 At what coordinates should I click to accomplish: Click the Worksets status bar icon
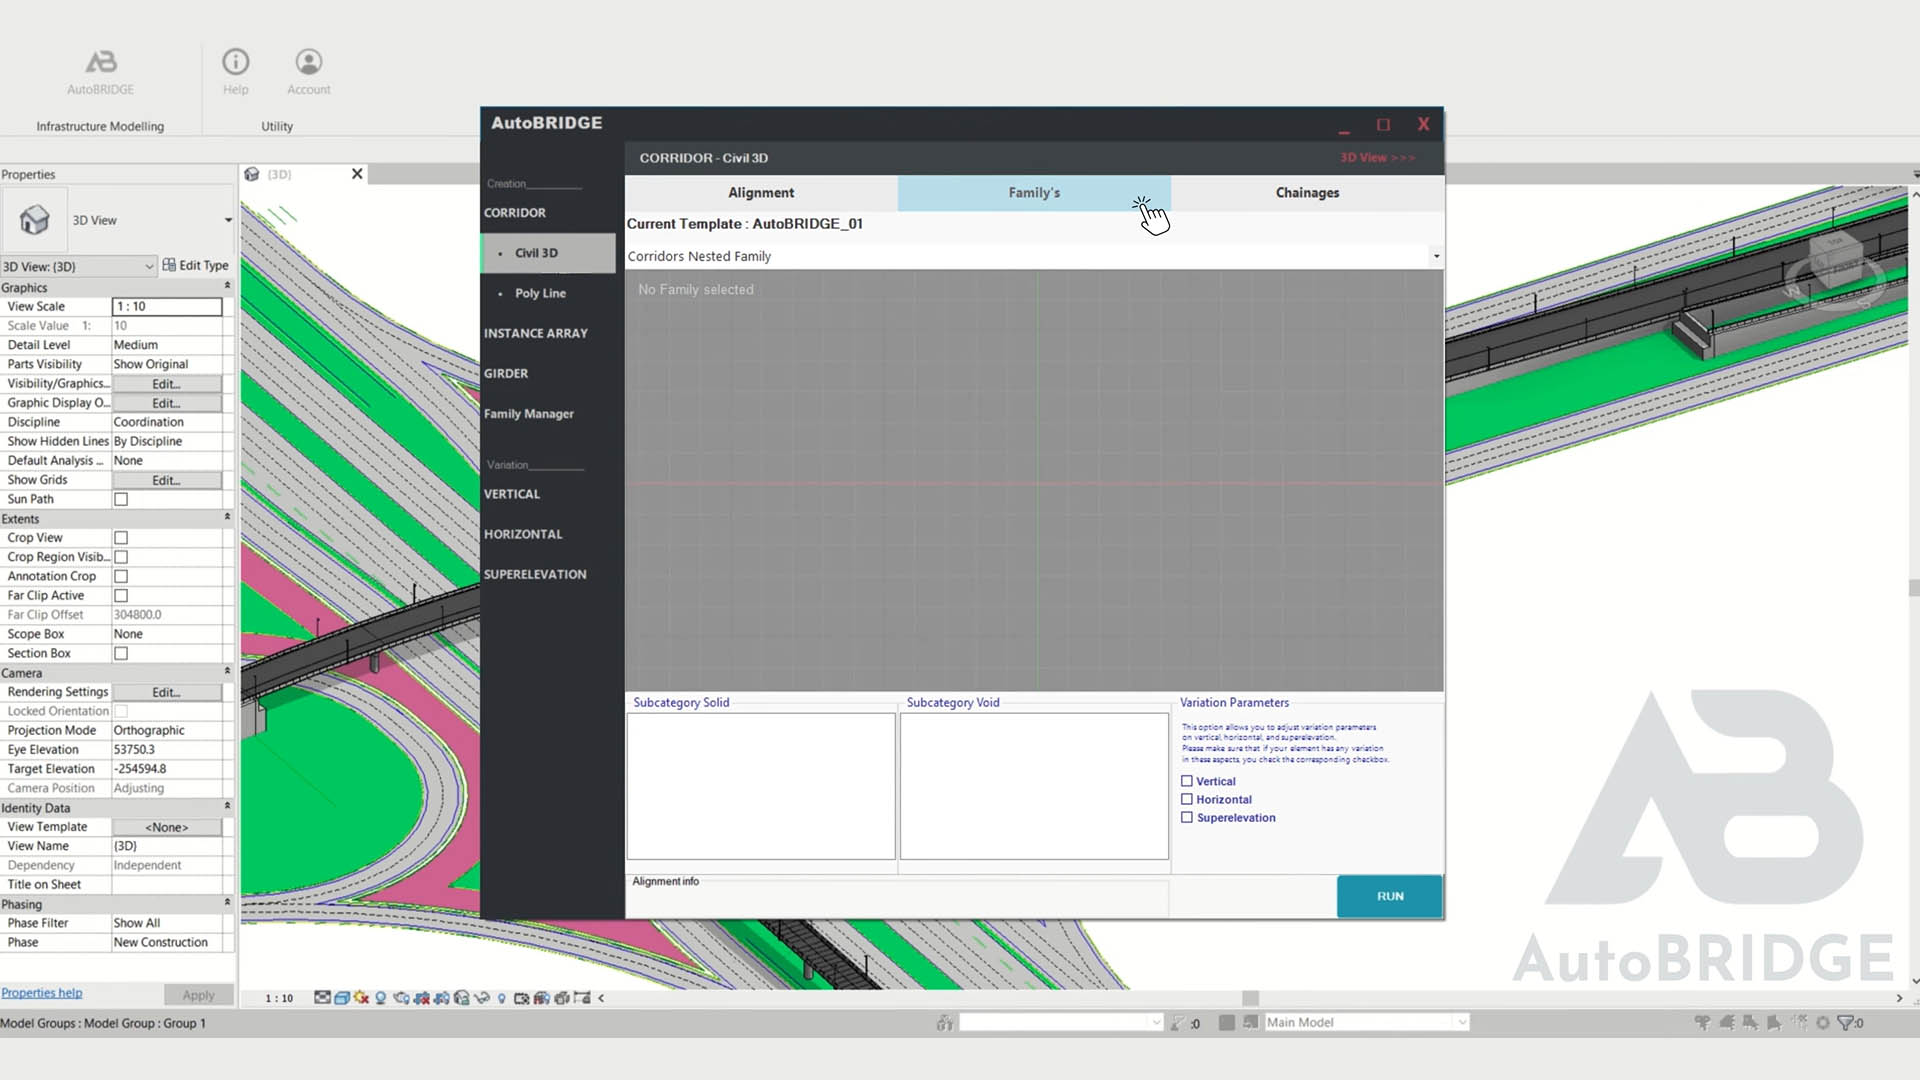943,1023
